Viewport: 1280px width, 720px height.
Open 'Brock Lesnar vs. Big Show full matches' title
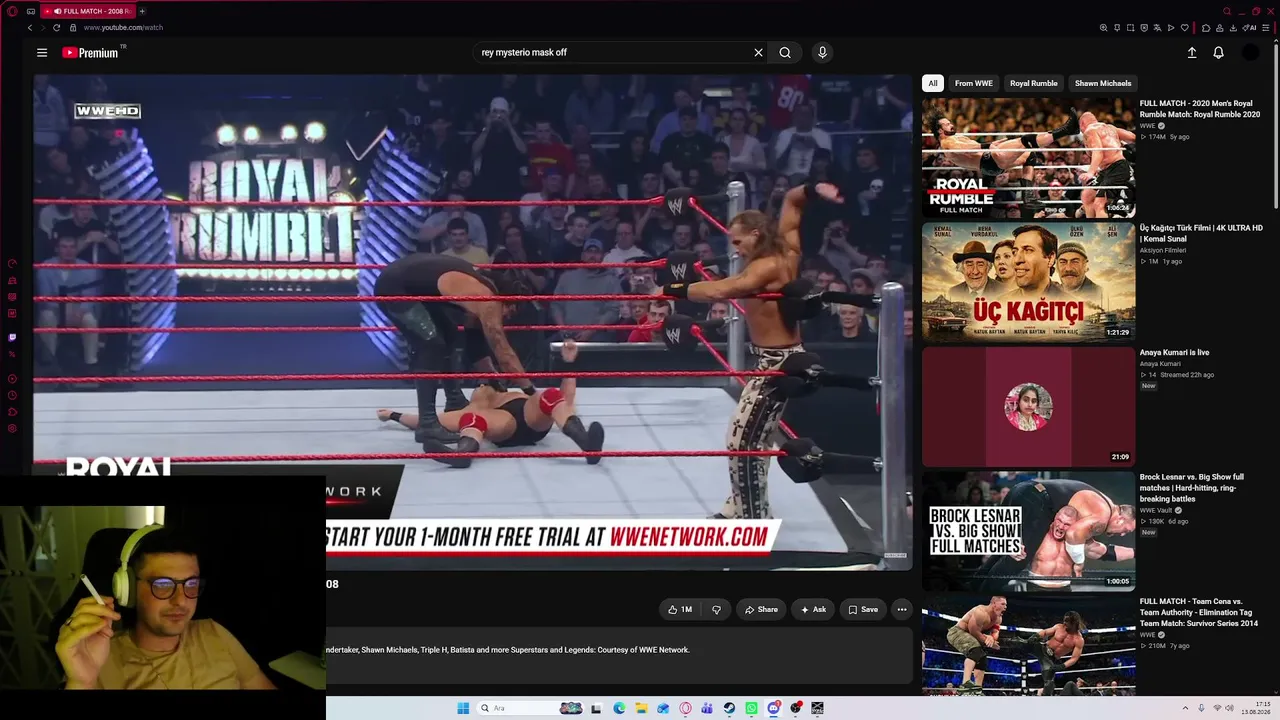coord(1192,488)
